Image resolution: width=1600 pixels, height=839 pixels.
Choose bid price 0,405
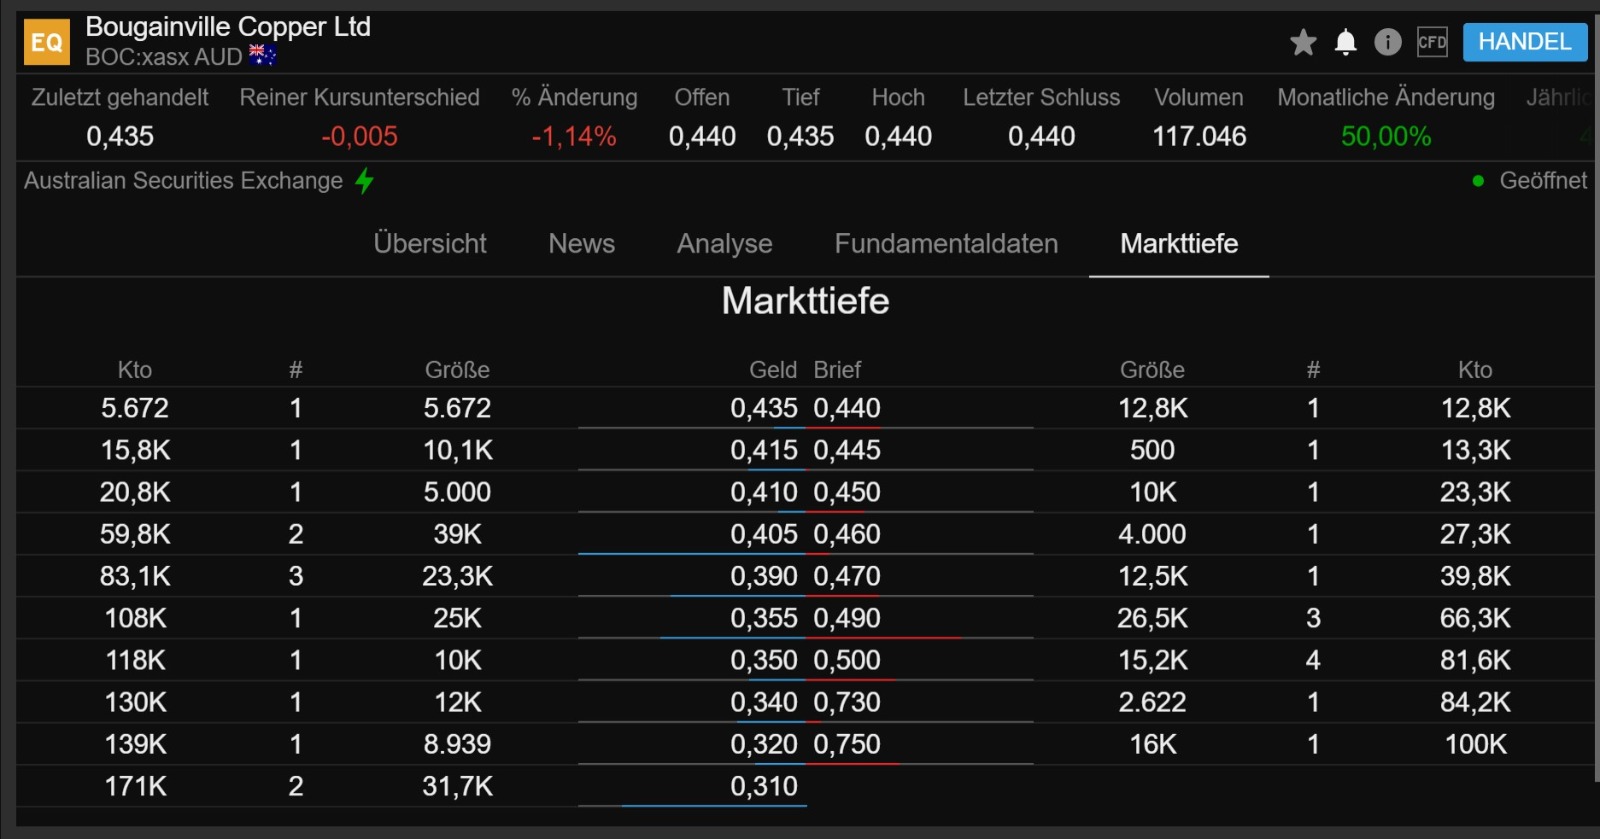[x=764, y=534]
